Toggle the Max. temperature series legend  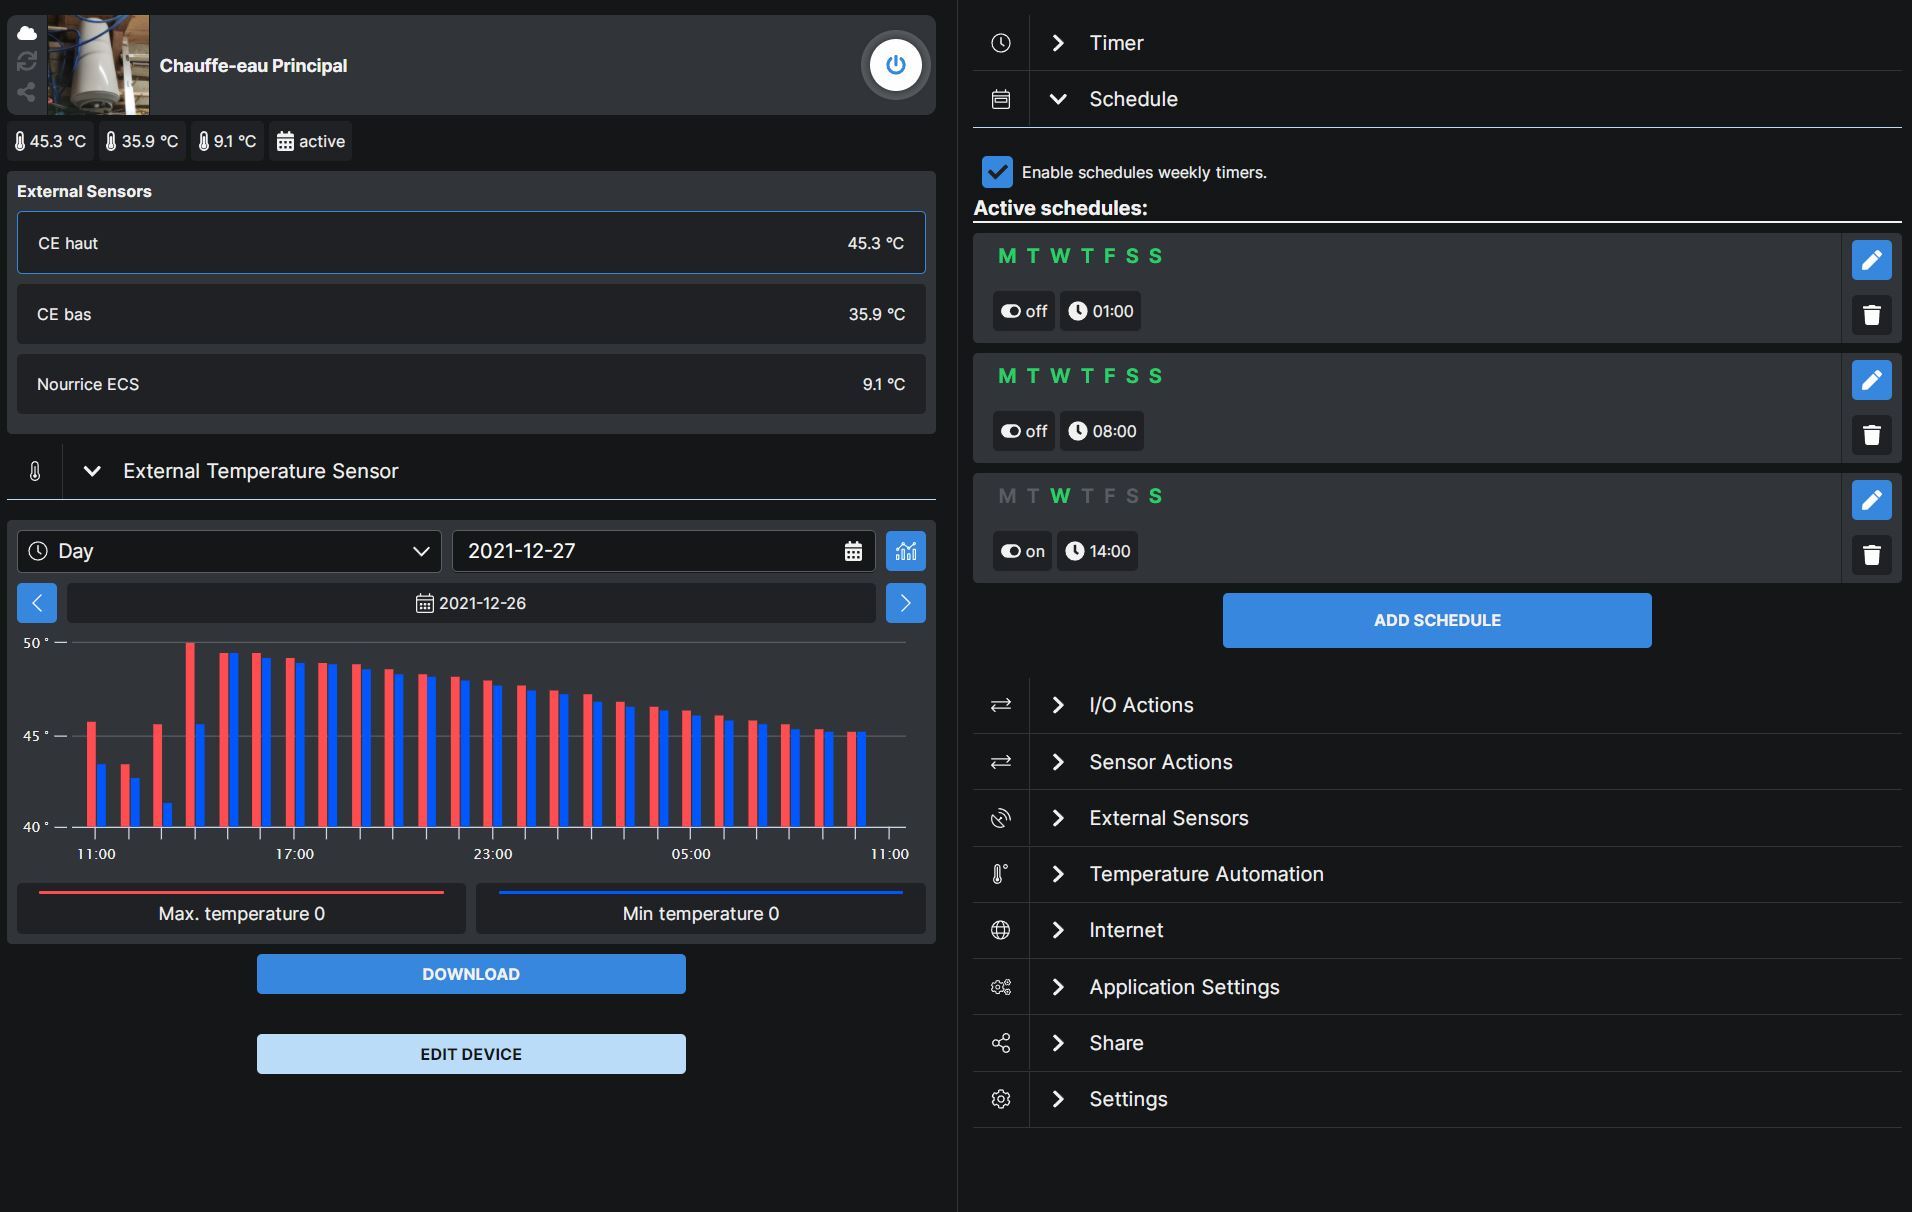point(241,909)
